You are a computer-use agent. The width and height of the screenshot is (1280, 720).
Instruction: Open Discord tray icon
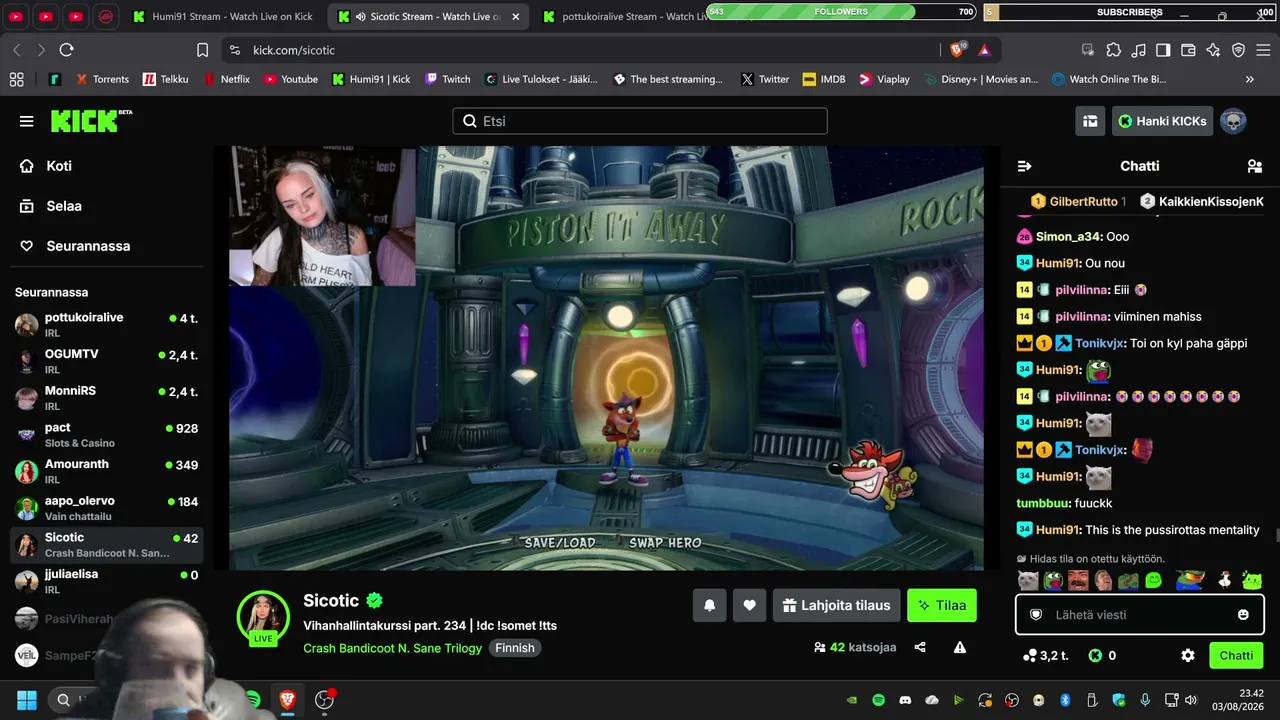(x=905, y=700)
